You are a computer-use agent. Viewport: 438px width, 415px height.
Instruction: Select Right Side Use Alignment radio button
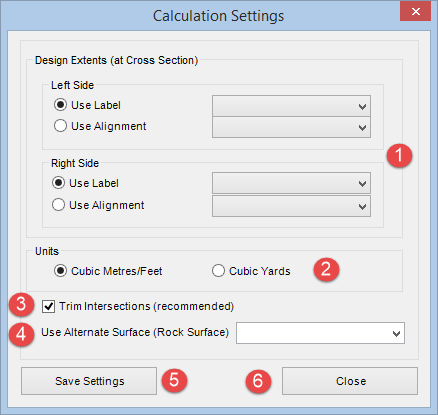(58, 205)
